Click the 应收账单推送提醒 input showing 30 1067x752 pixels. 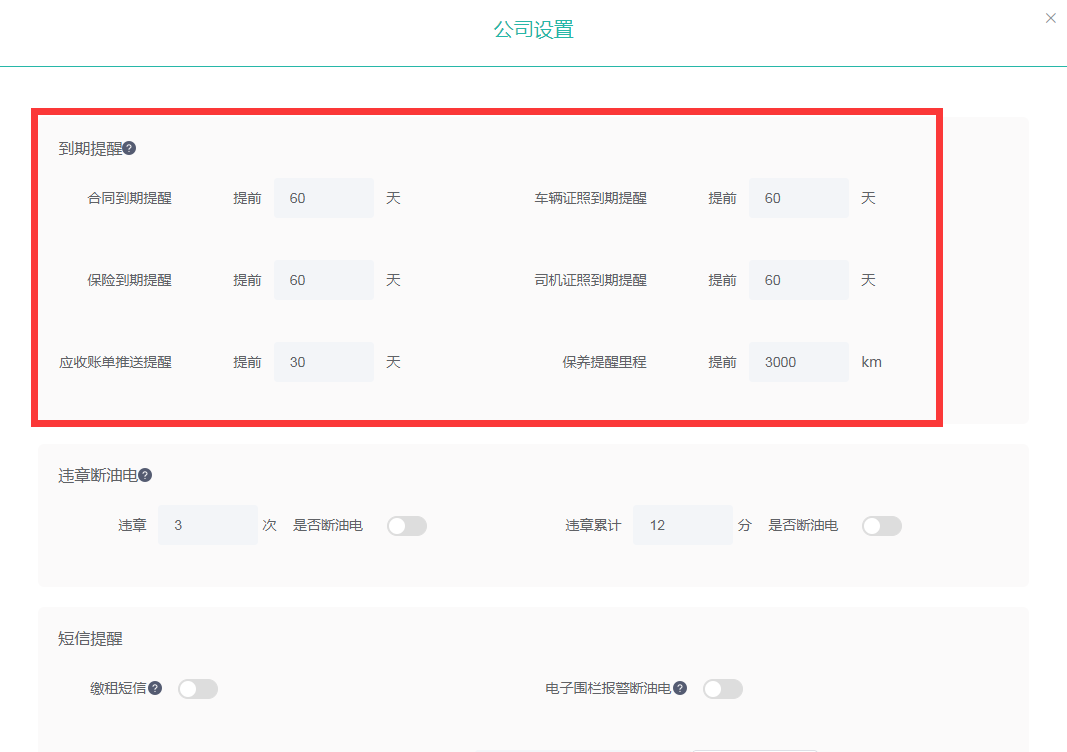tap(323, 362)
